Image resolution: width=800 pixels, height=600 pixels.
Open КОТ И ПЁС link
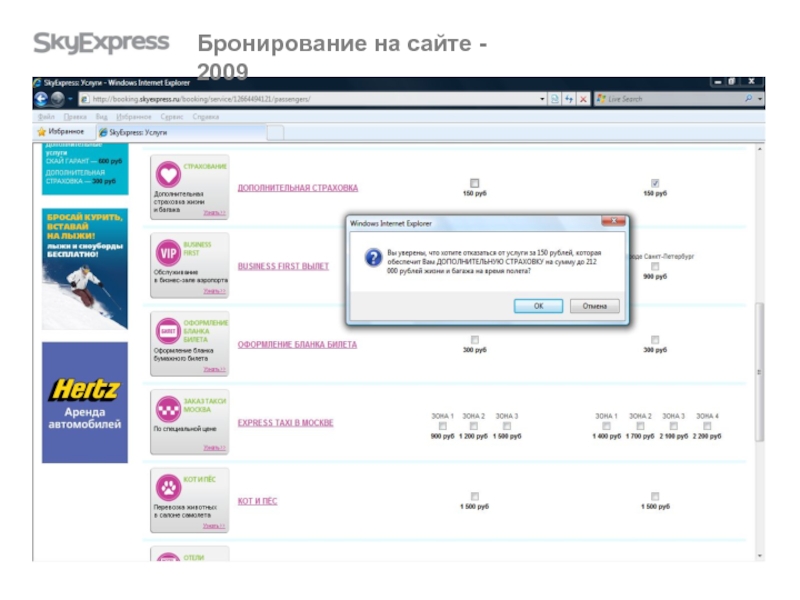tap(257, 501)
